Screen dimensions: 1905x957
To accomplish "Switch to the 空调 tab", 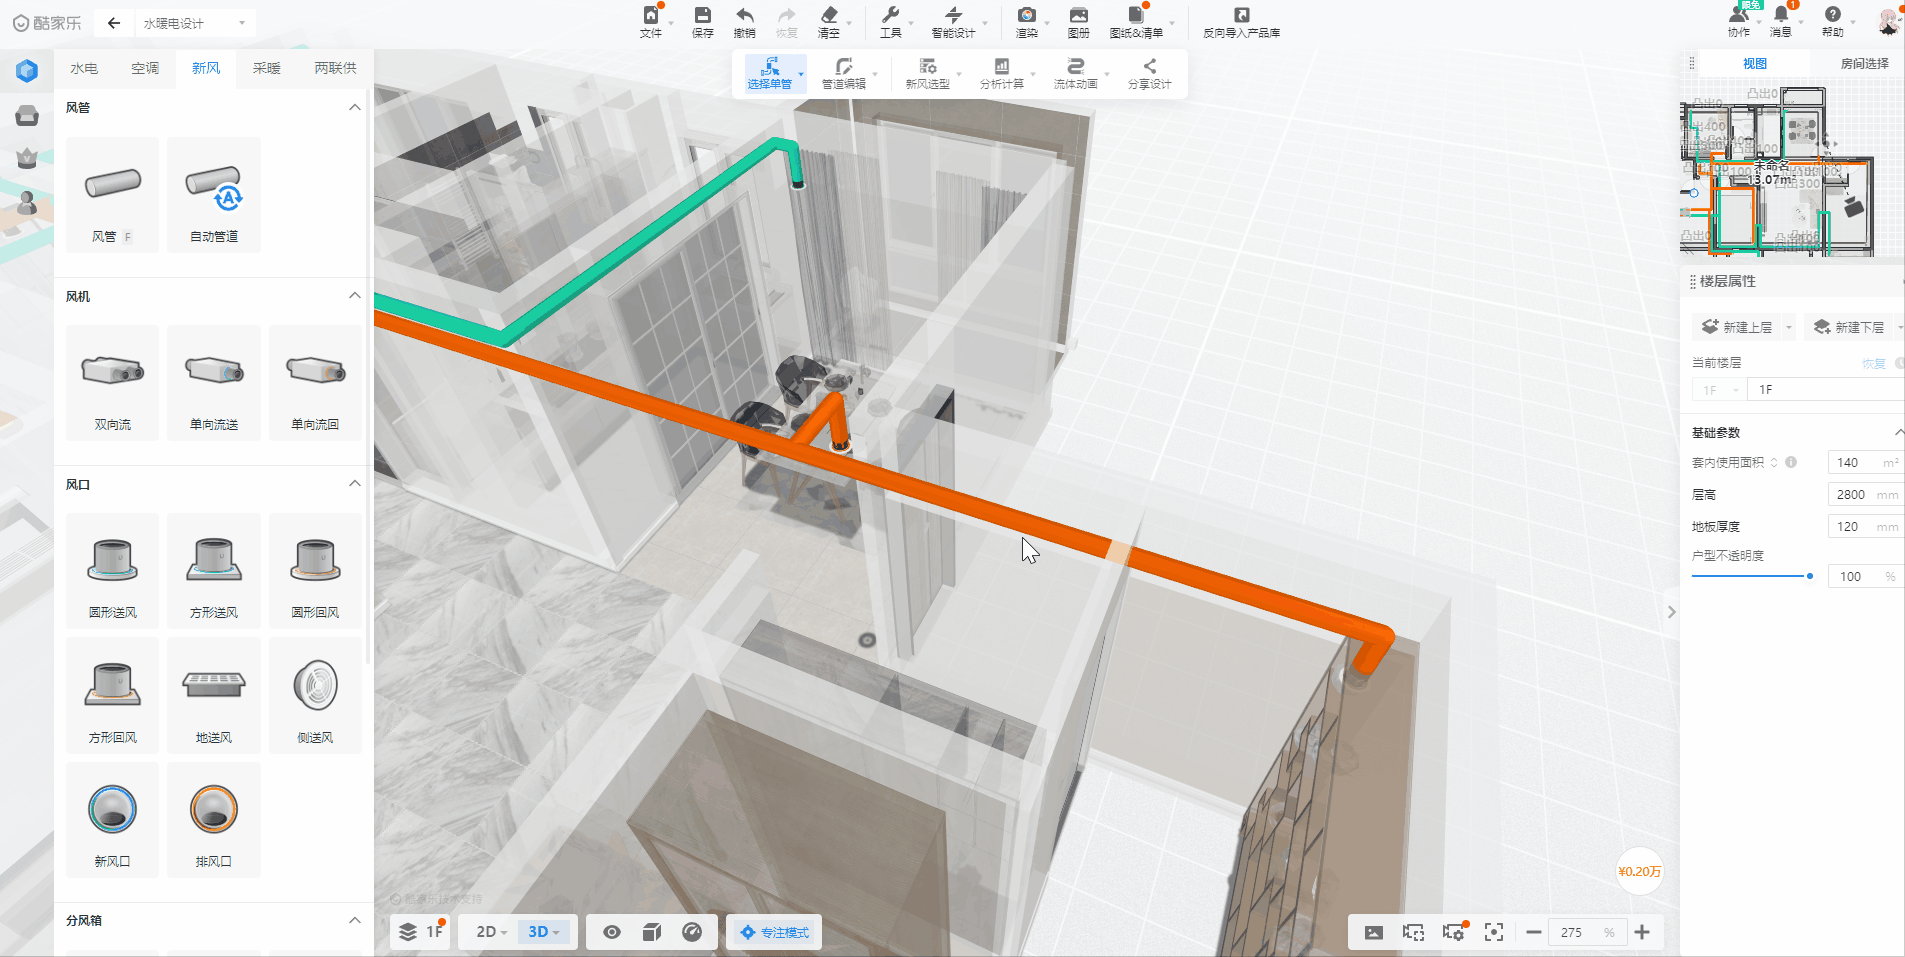I will [x=145, y=68].
